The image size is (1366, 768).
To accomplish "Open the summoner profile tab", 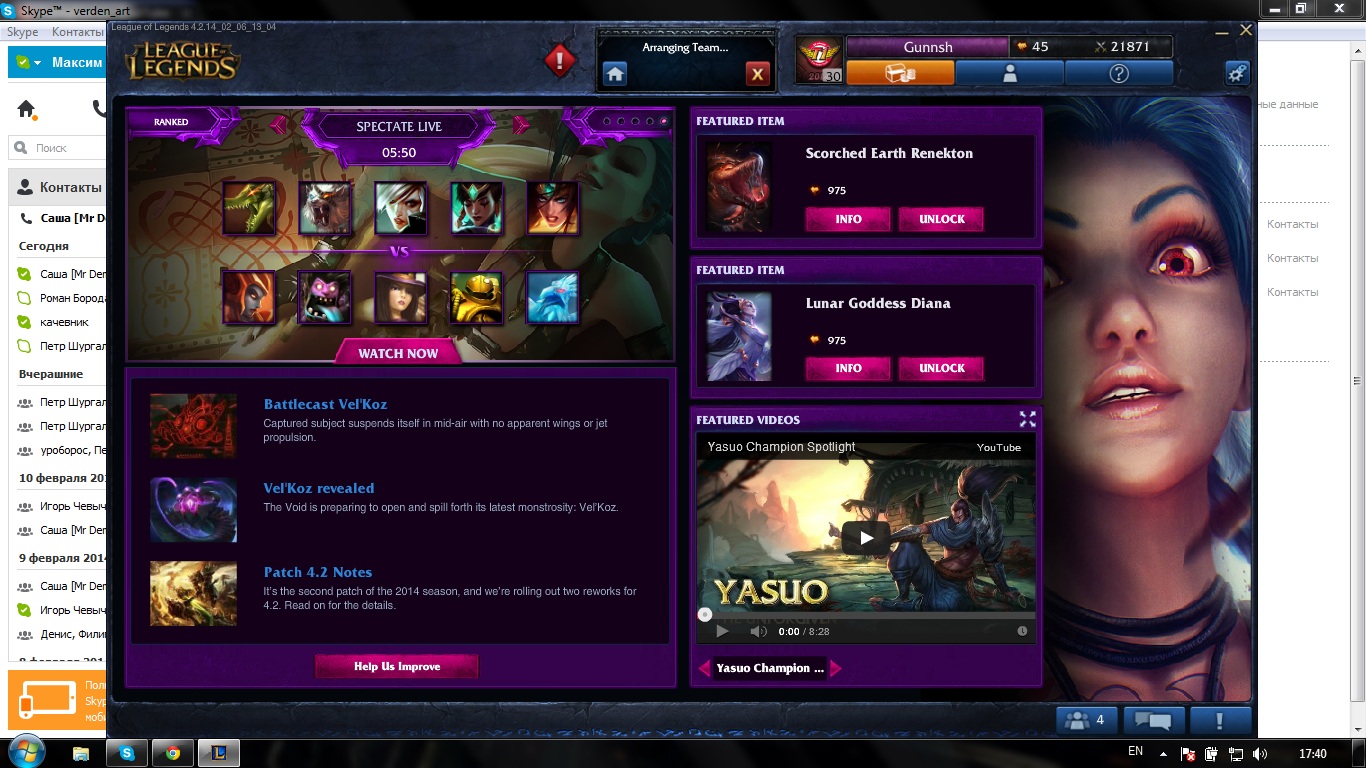I will pos(1009,73).
